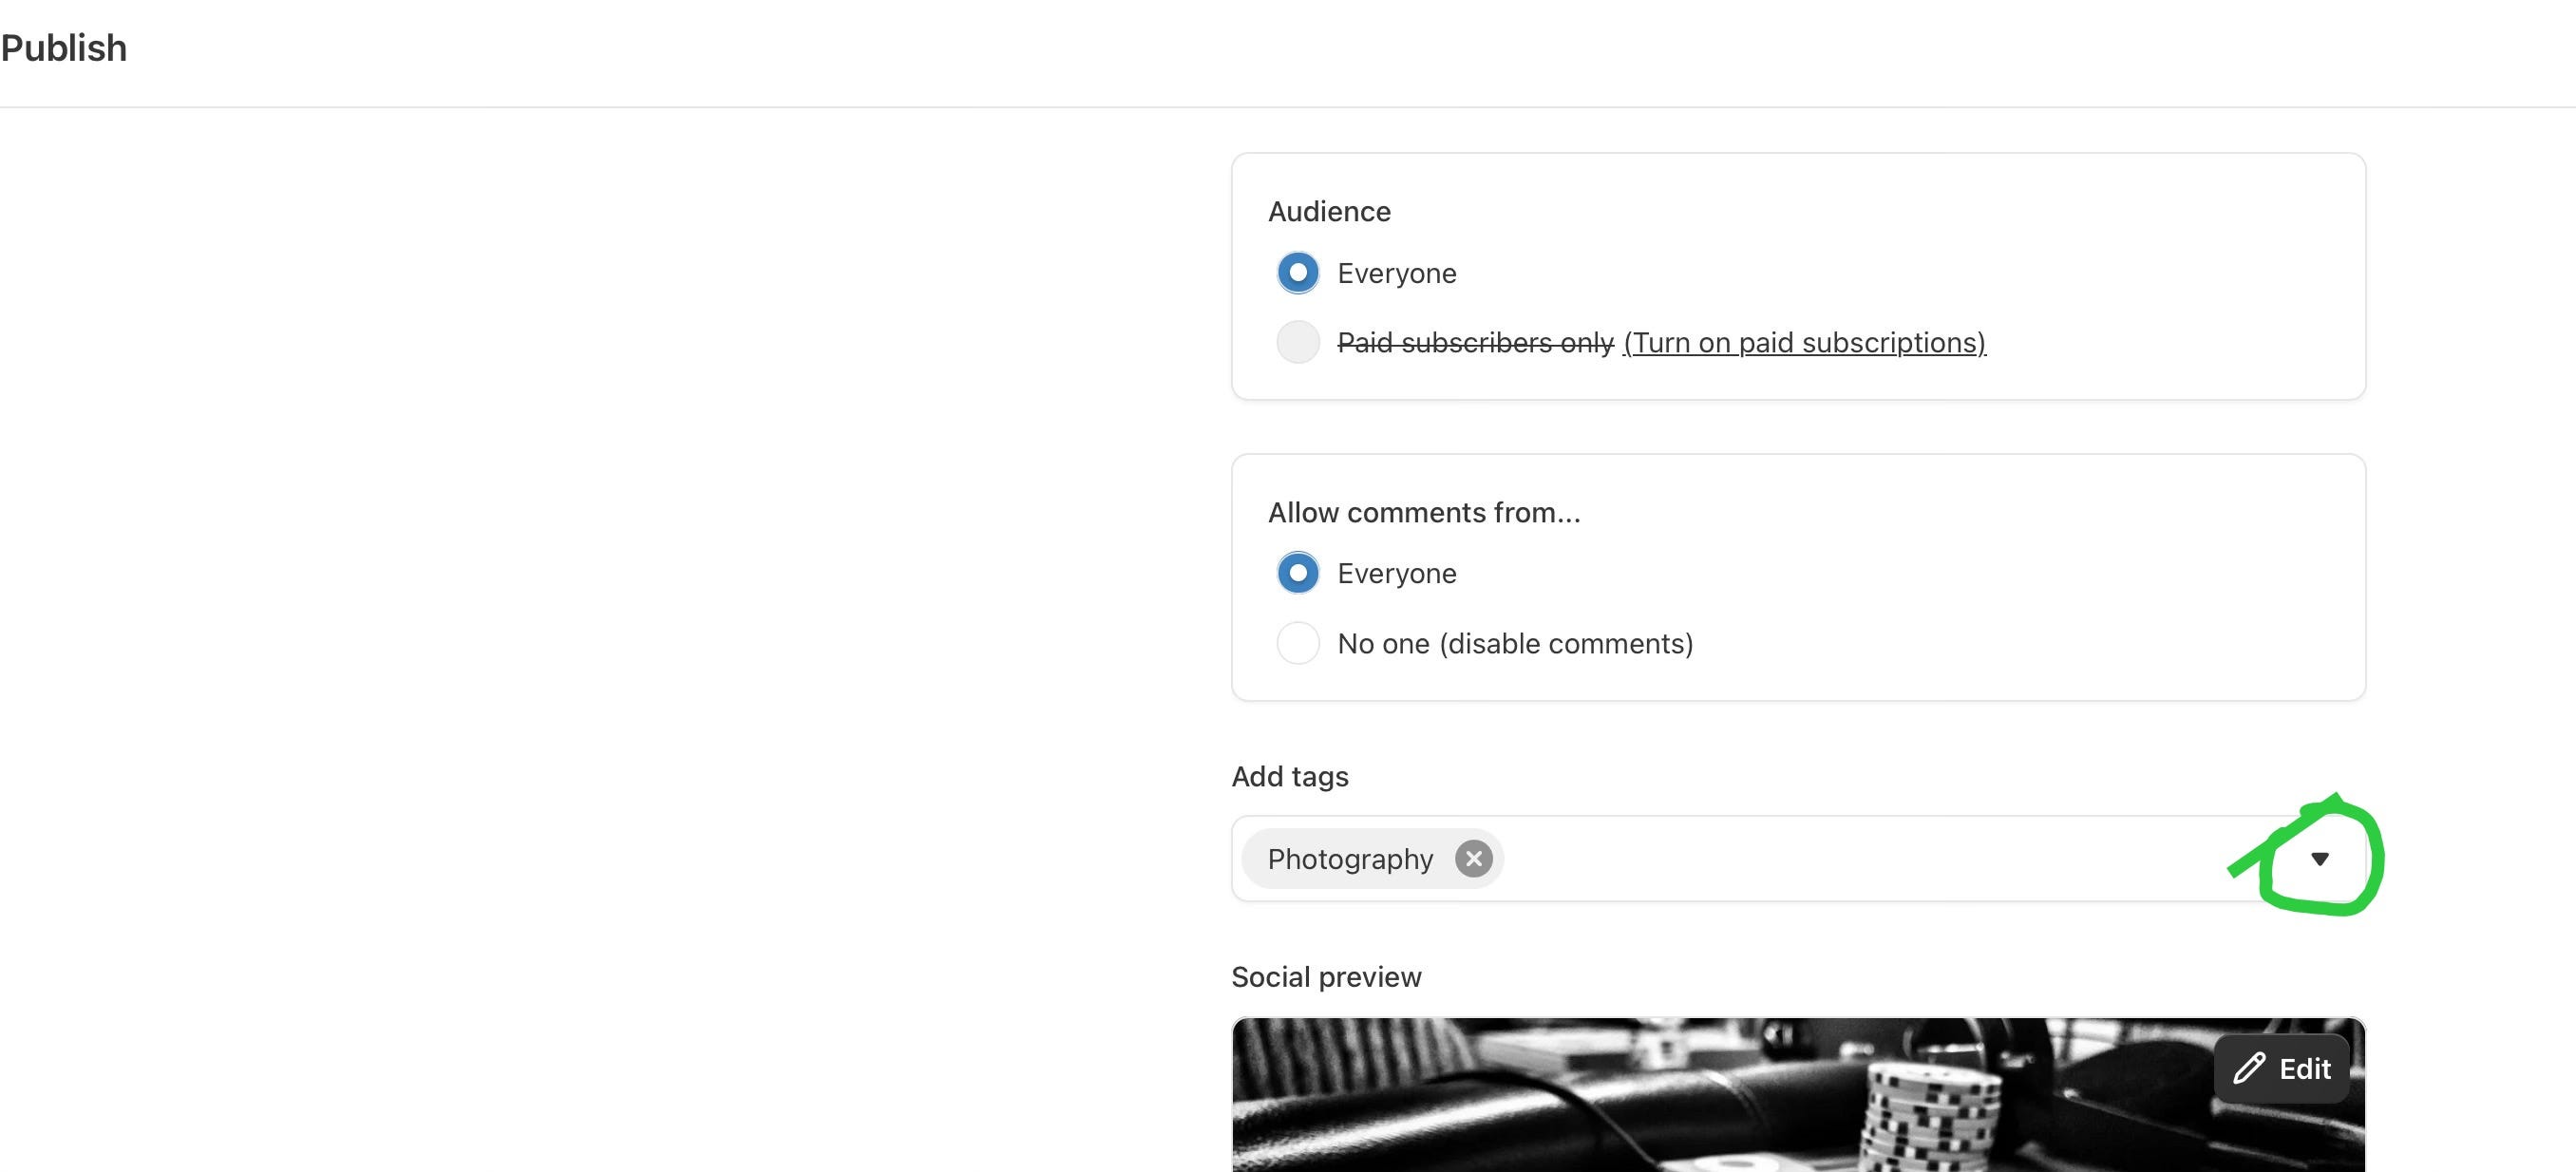
Task: Click the Social preview section label
Action: click(x=1325, y=976)
